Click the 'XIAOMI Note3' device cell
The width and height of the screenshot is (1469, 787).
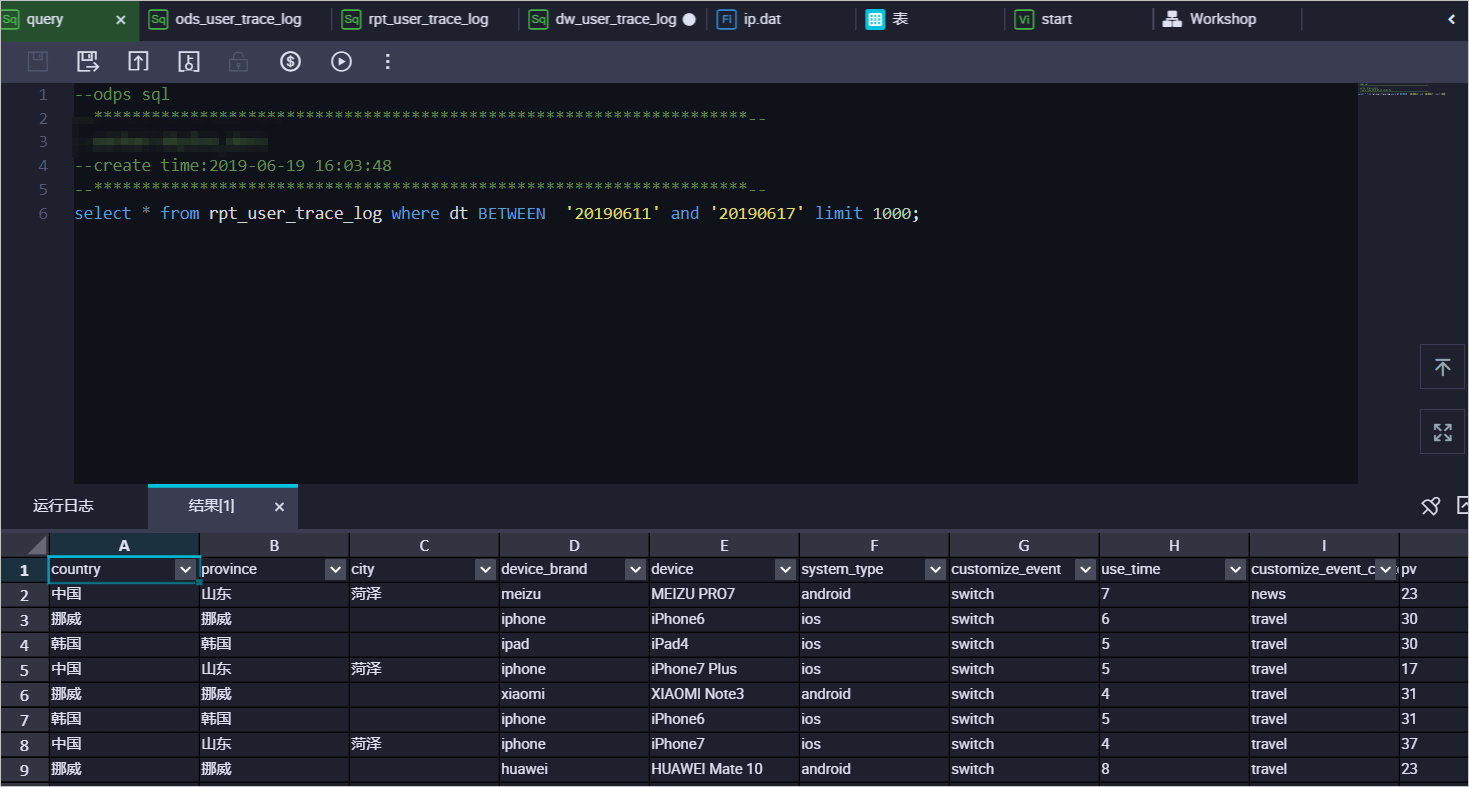[x=724, y=694]
